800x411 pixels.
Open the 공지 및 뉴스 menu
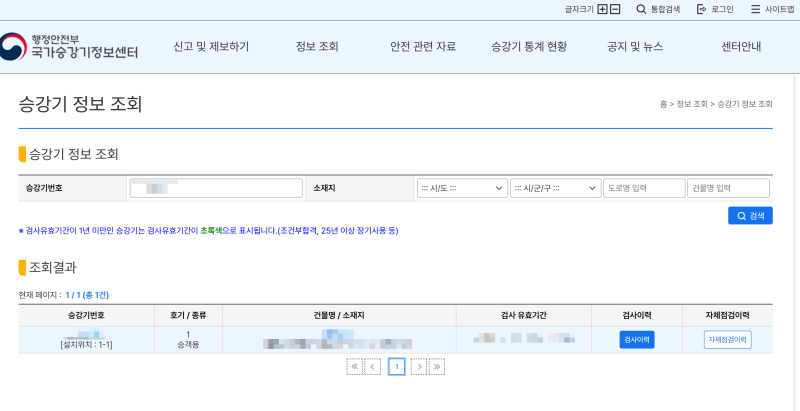pyautogui.click(x=635, y=47)
